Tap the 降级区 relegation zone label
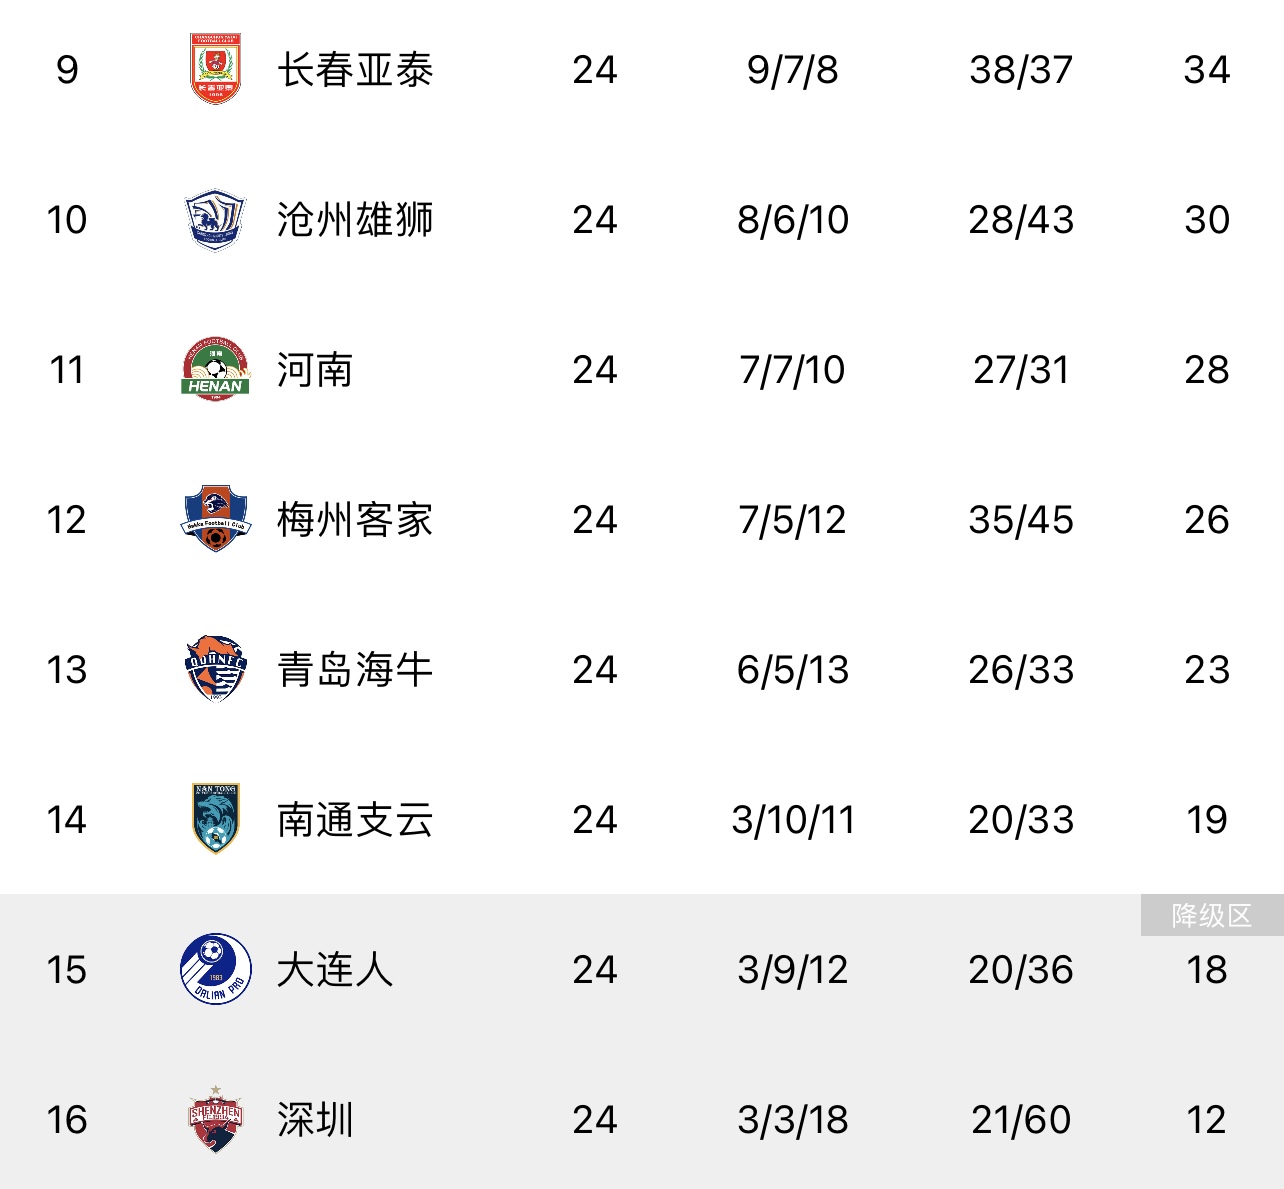The image size is (1284, 1189). coord(1212,915)
